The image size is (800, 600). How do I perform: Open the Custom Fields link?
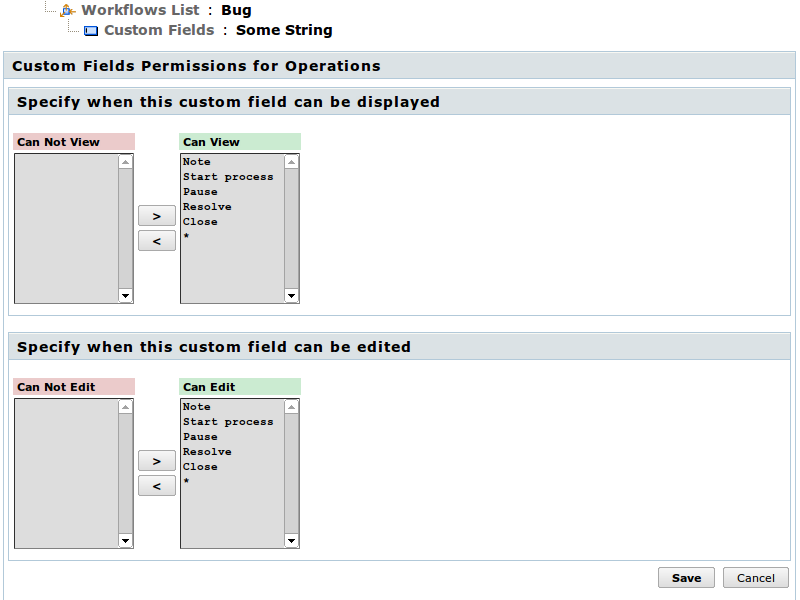point(159,30)
